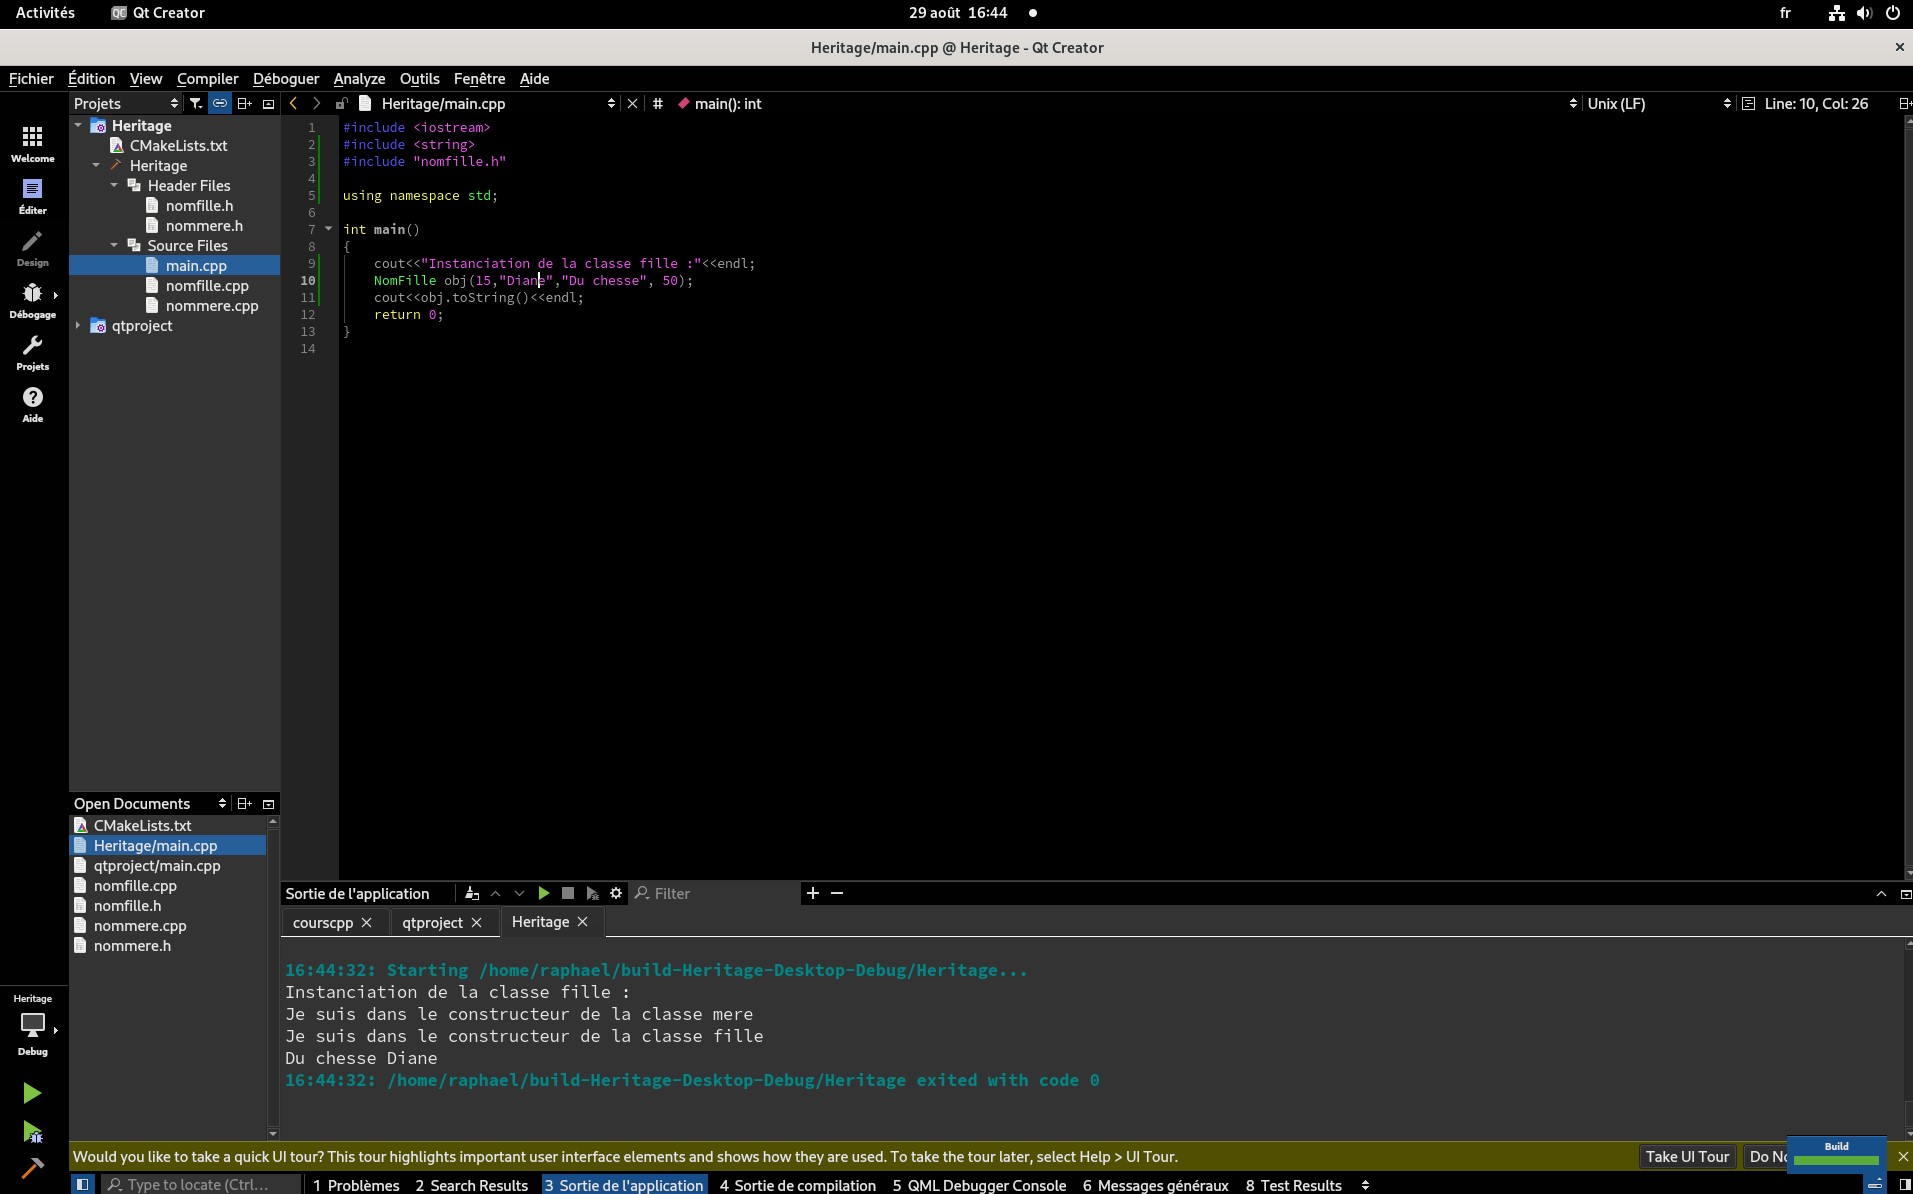Viewport: 1913px width, 1194px height.
Task: Open the Unix (LF) line ending dropdown
Action: (x=1659, y=103)
